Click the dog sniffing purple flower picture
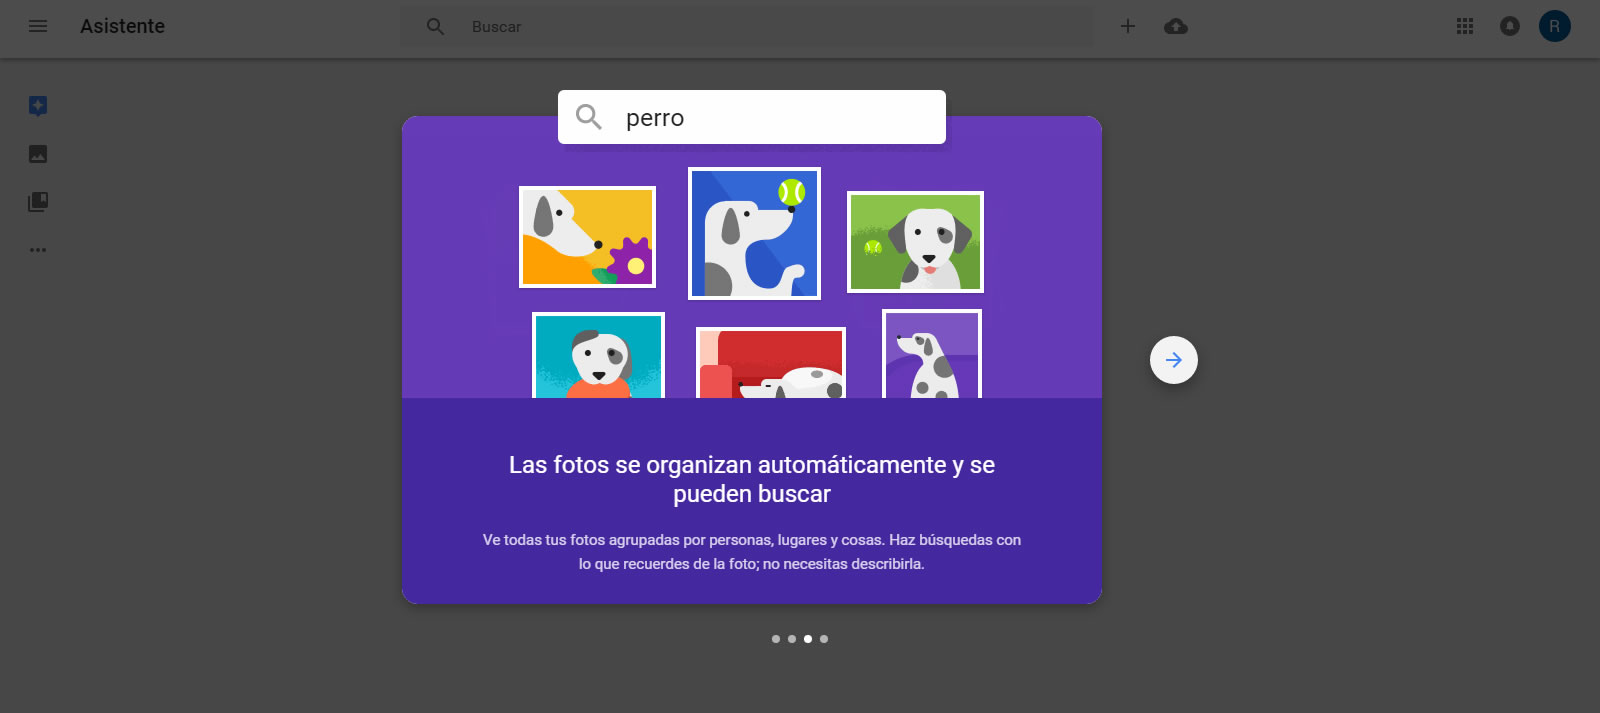1600x713 pixels. pyautogui.click(x=587, y=237)
